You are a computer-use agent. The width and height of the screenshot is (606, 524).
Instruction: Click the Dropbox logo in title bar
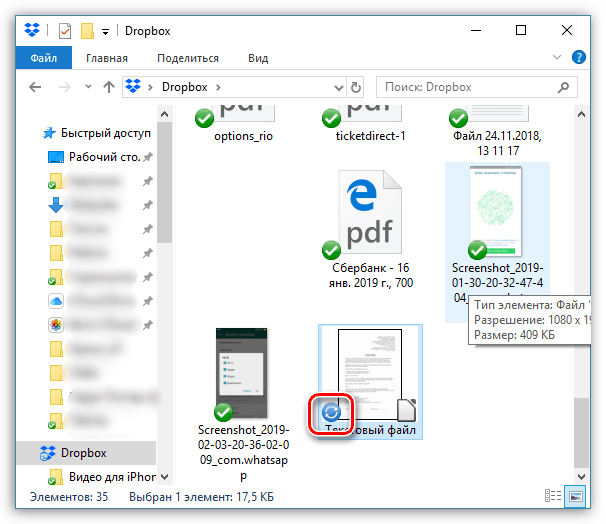[x=32, y=30]
